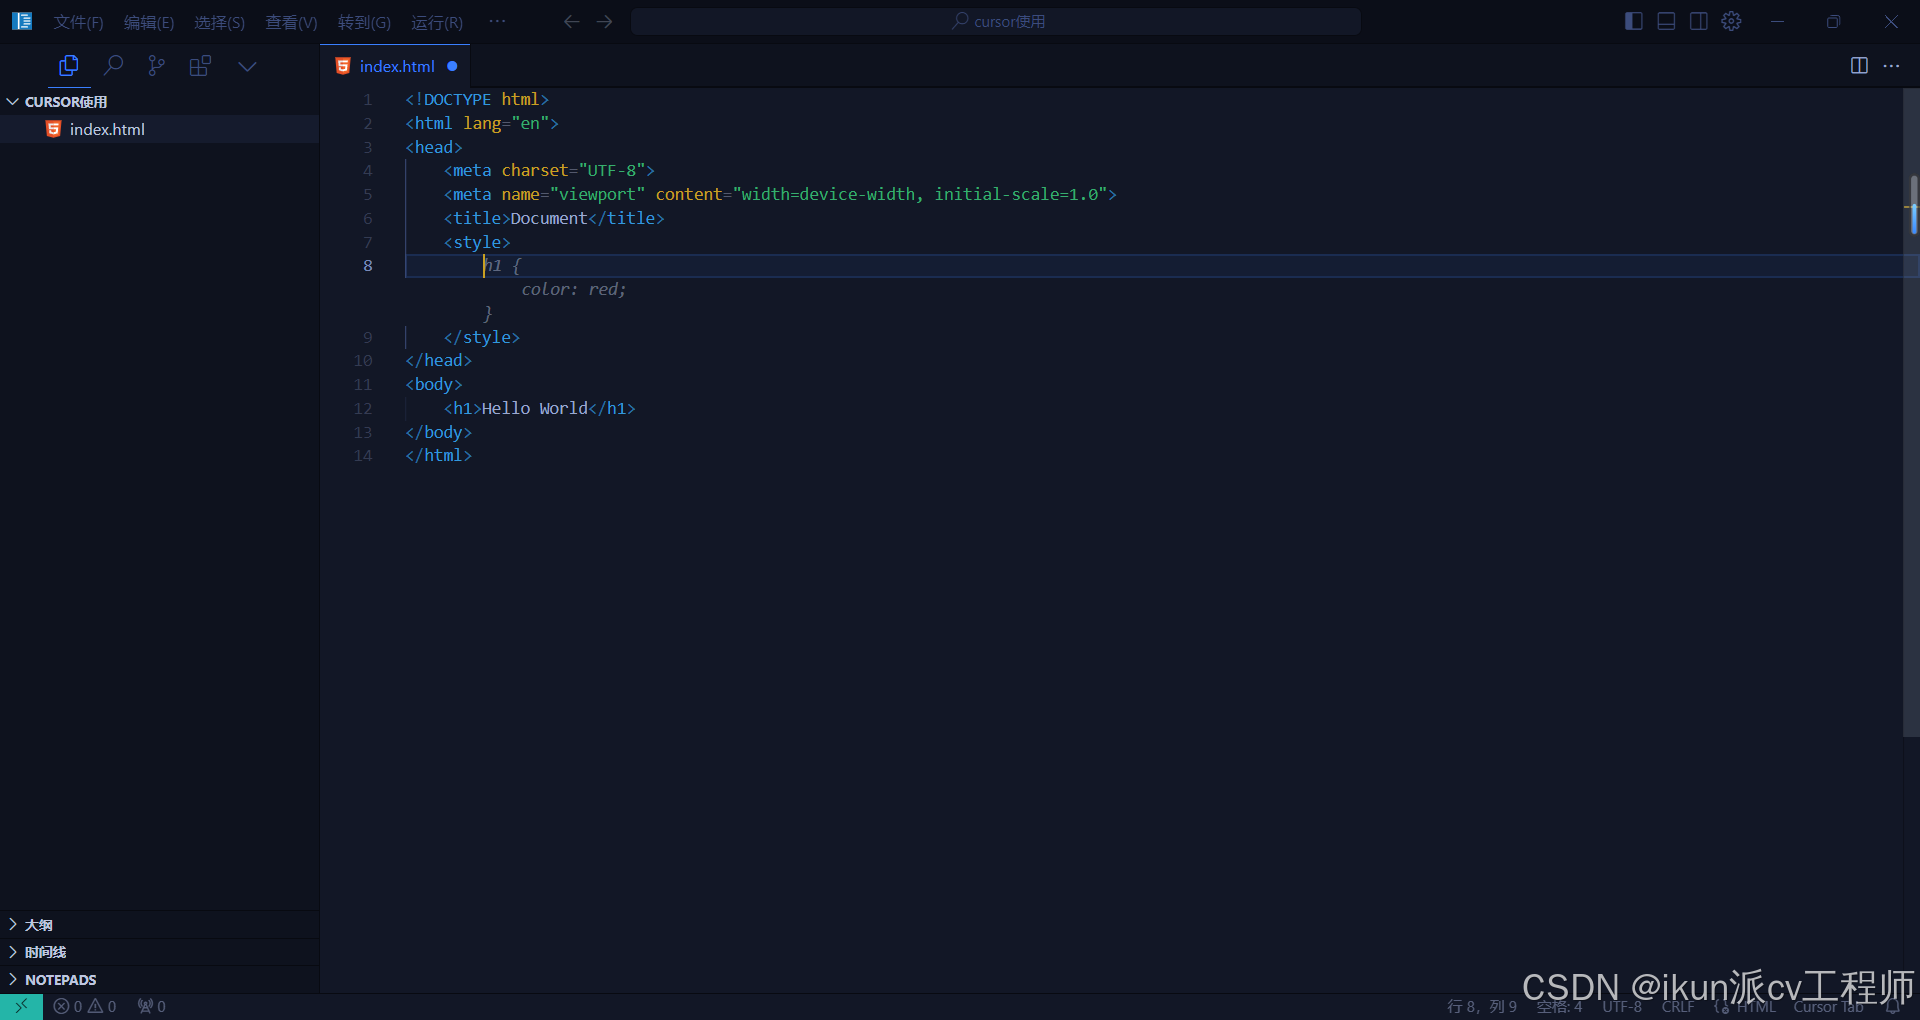
Task: Minimize the Cursor window
Action: (1777, 21)
